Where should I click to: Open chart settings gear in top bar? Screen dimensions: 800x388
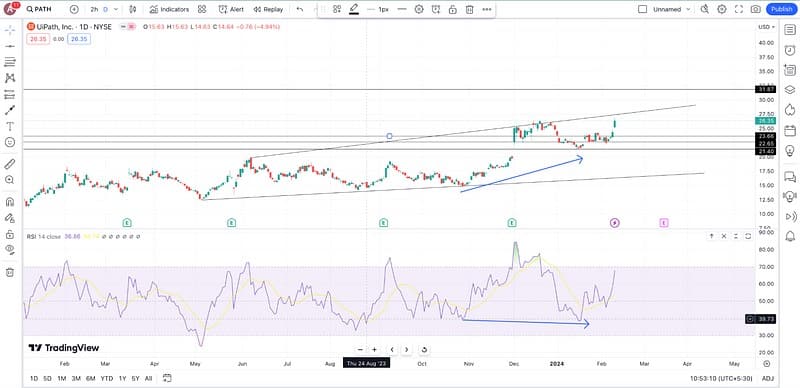(x=722, y=9)
